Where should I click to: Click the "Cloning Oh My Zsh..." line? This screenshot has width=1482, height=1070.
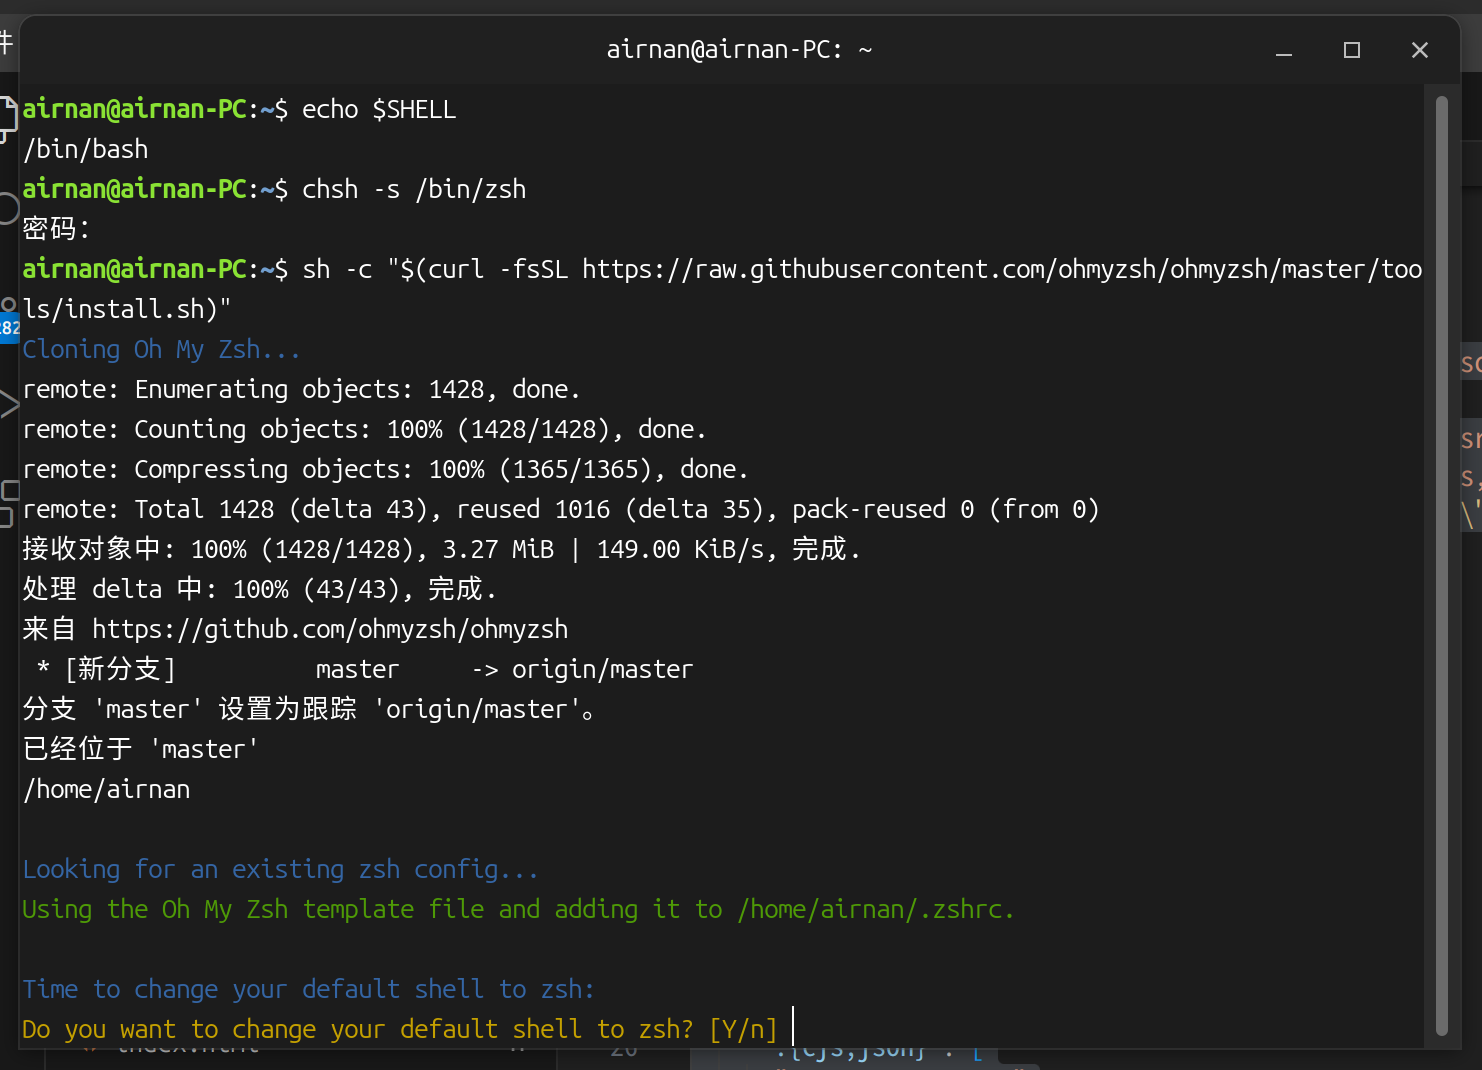click(x=161, y=350)
